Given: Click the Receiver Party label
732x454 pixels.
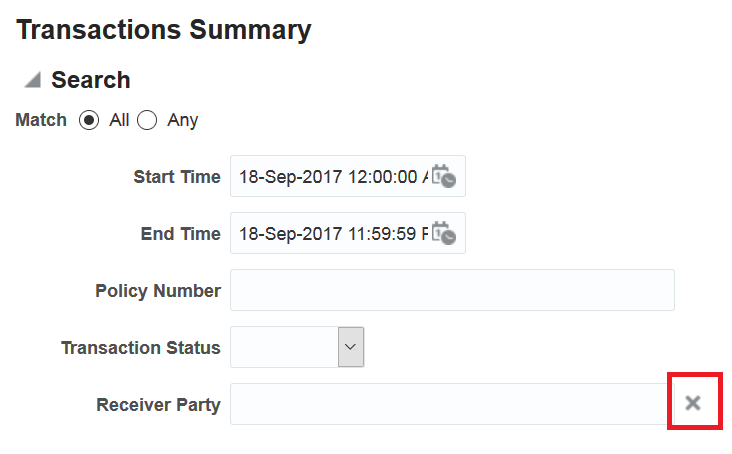Looking at the screenshot, I should pos(158,405).
